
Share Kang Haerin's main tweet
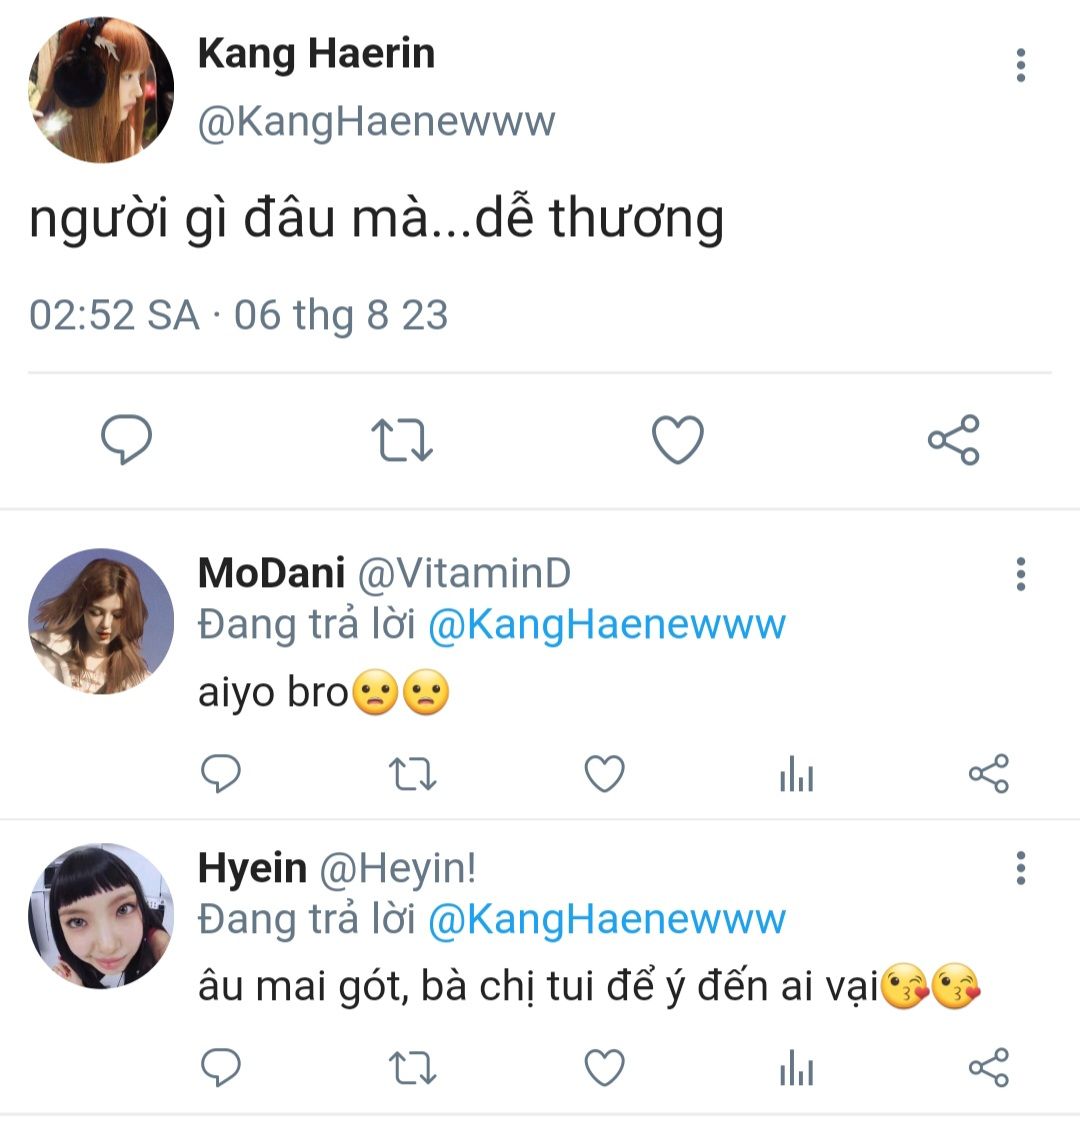click(x=954, y=440)
